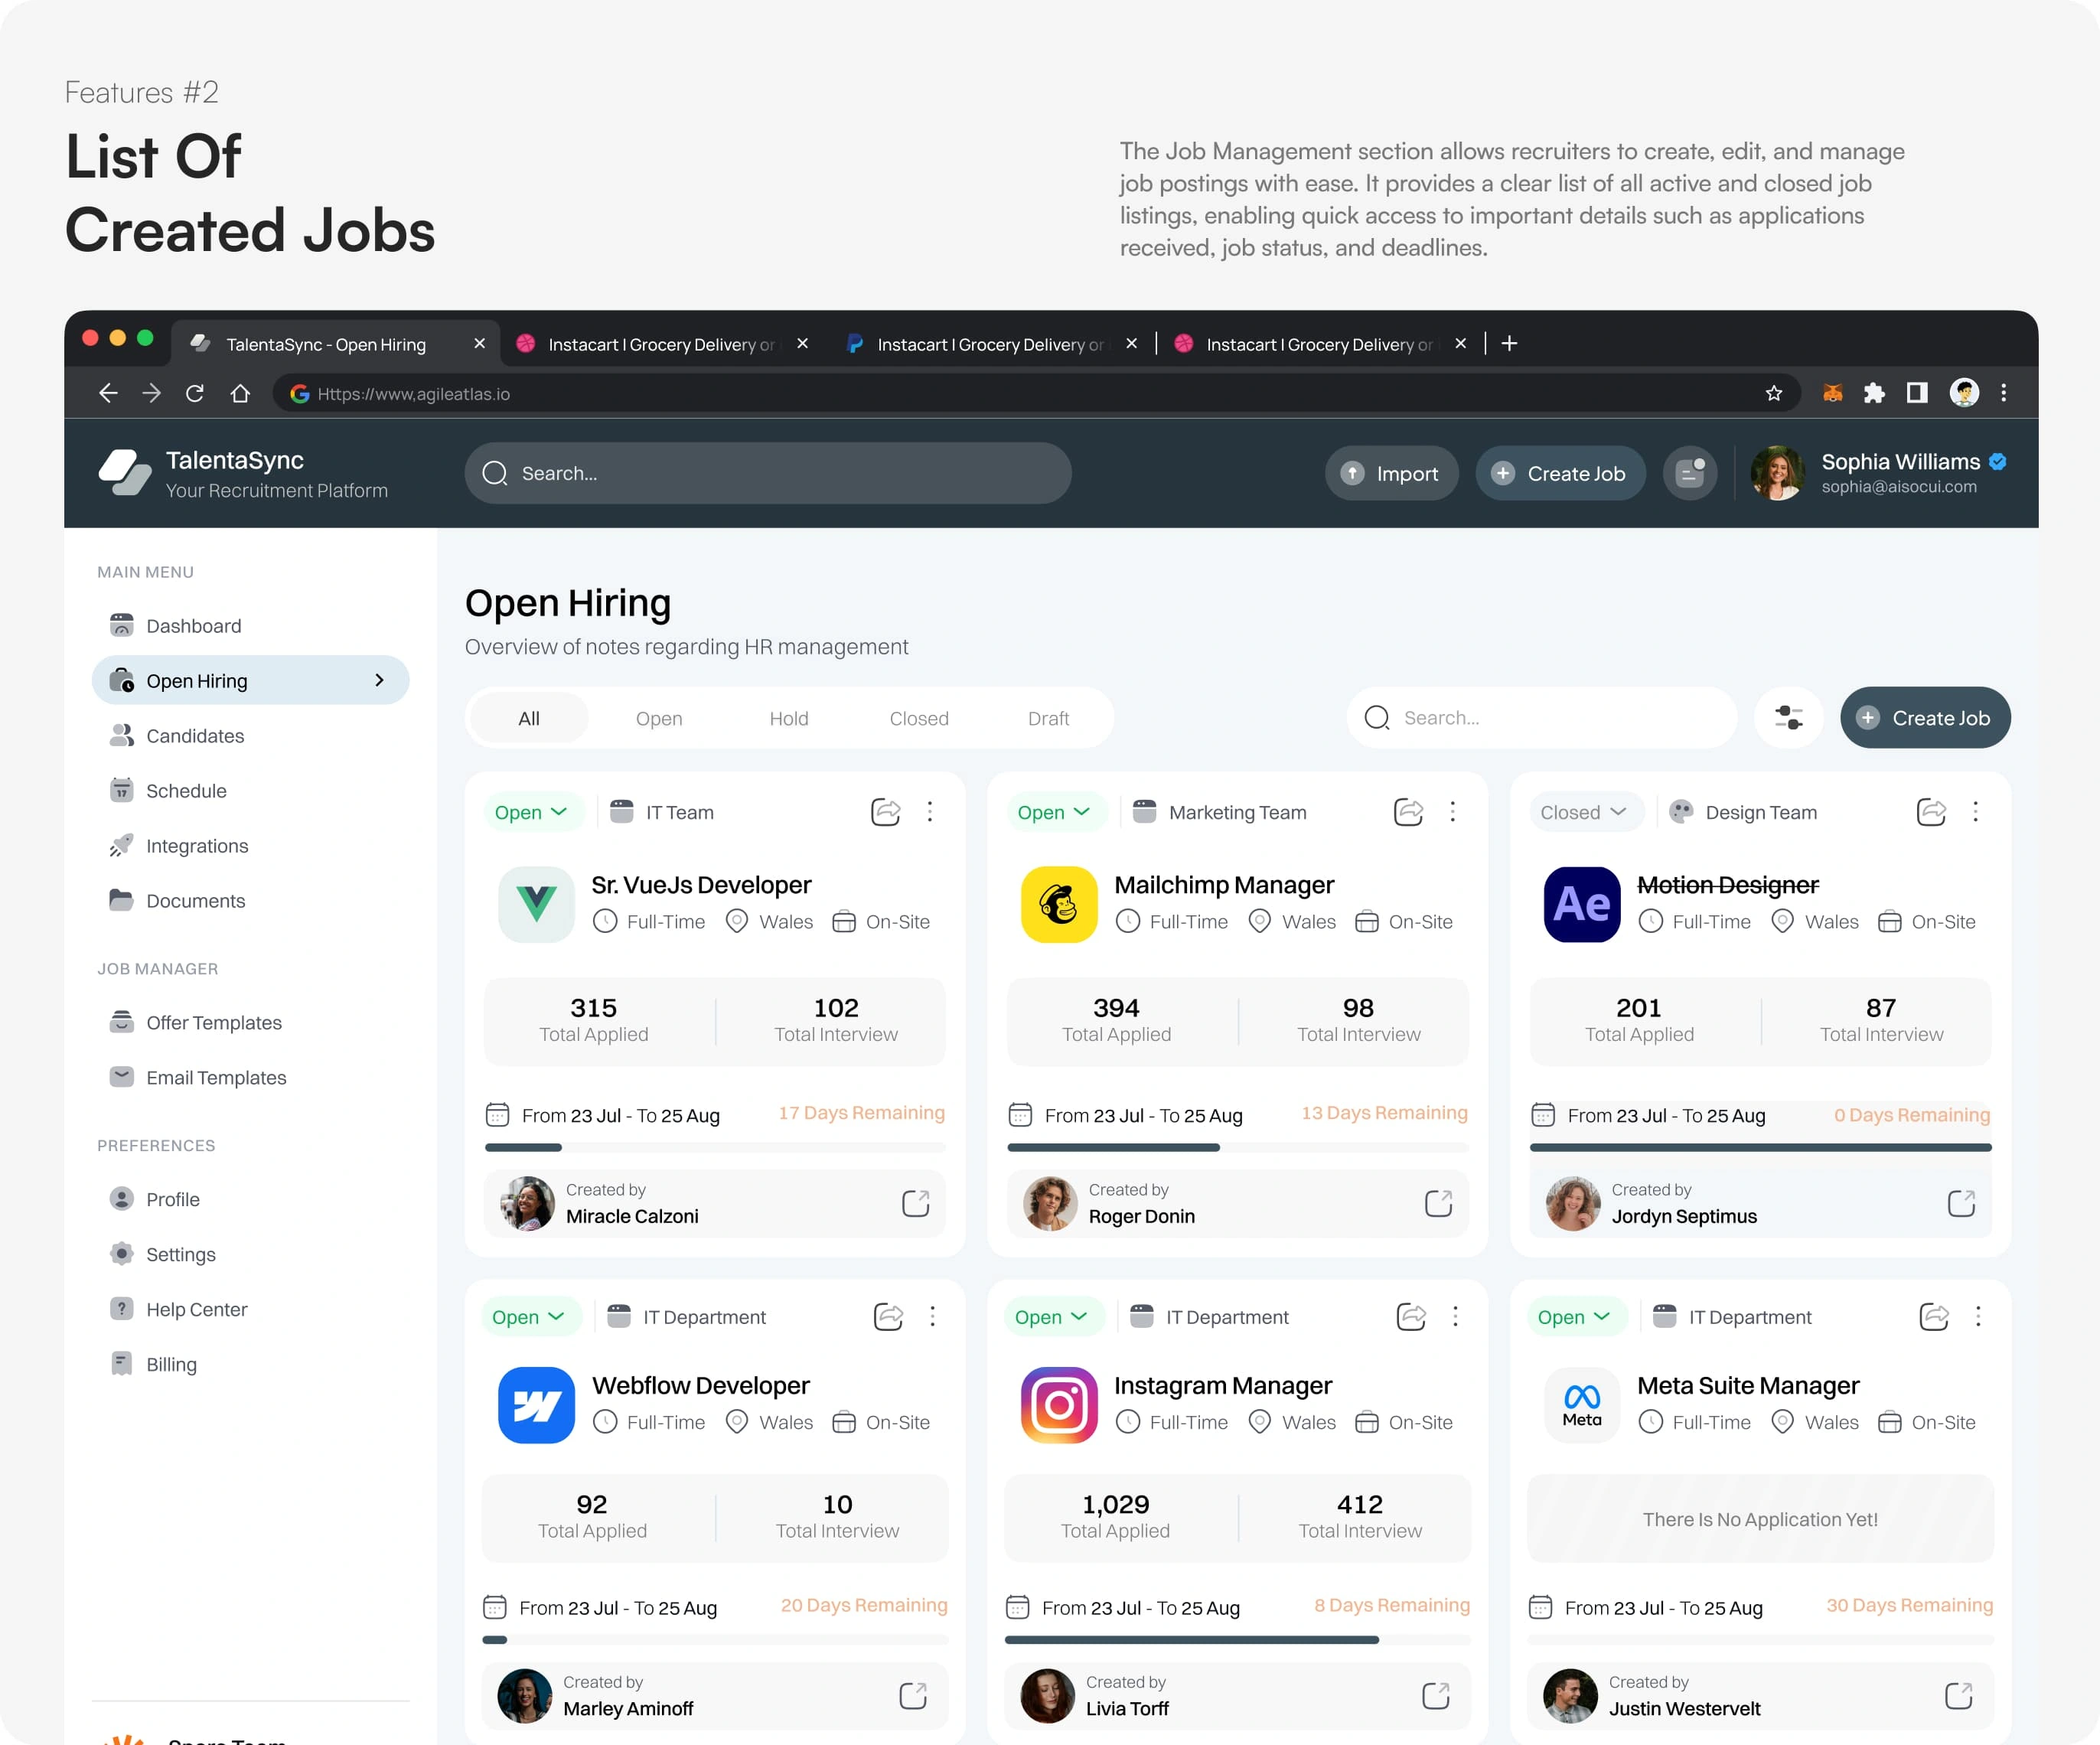The image size is (2100, 1745).
Task: Open the three-dot menu on Sr. VueJs Developer card
Action: point(930,812)
